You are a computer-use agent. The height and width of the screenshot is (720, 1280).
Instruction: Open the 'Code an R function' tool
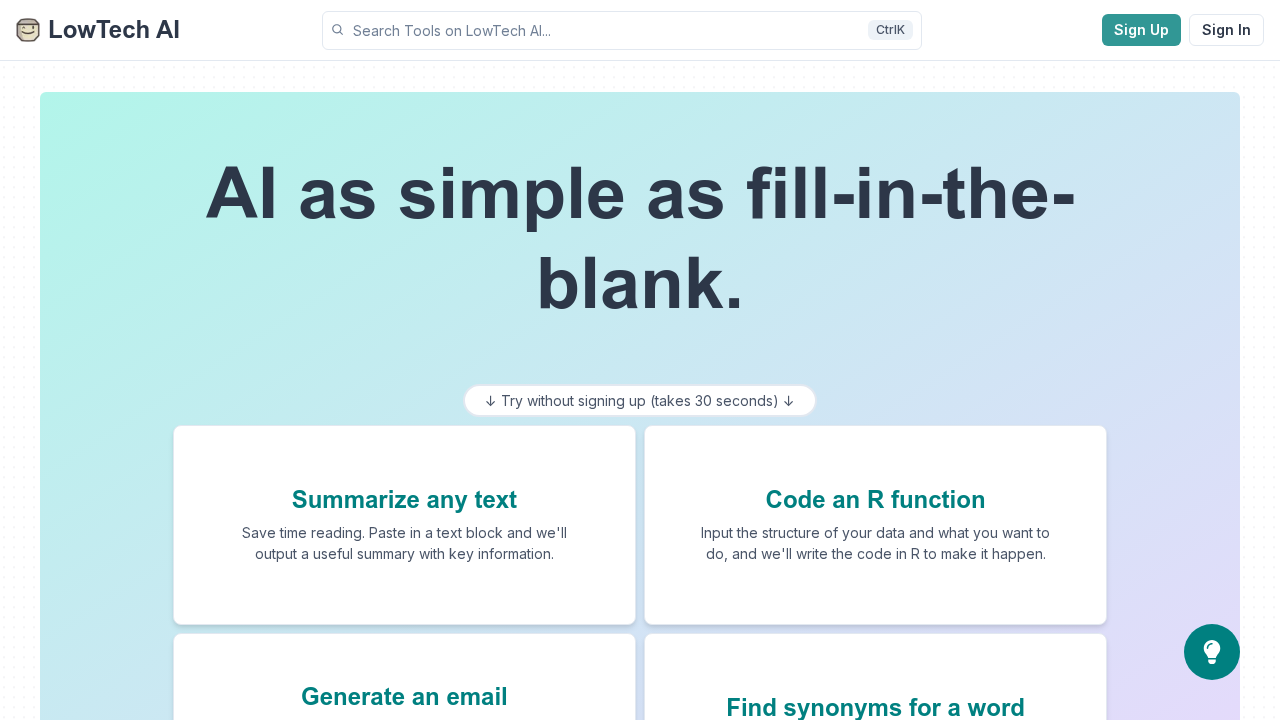coord(875,500)
